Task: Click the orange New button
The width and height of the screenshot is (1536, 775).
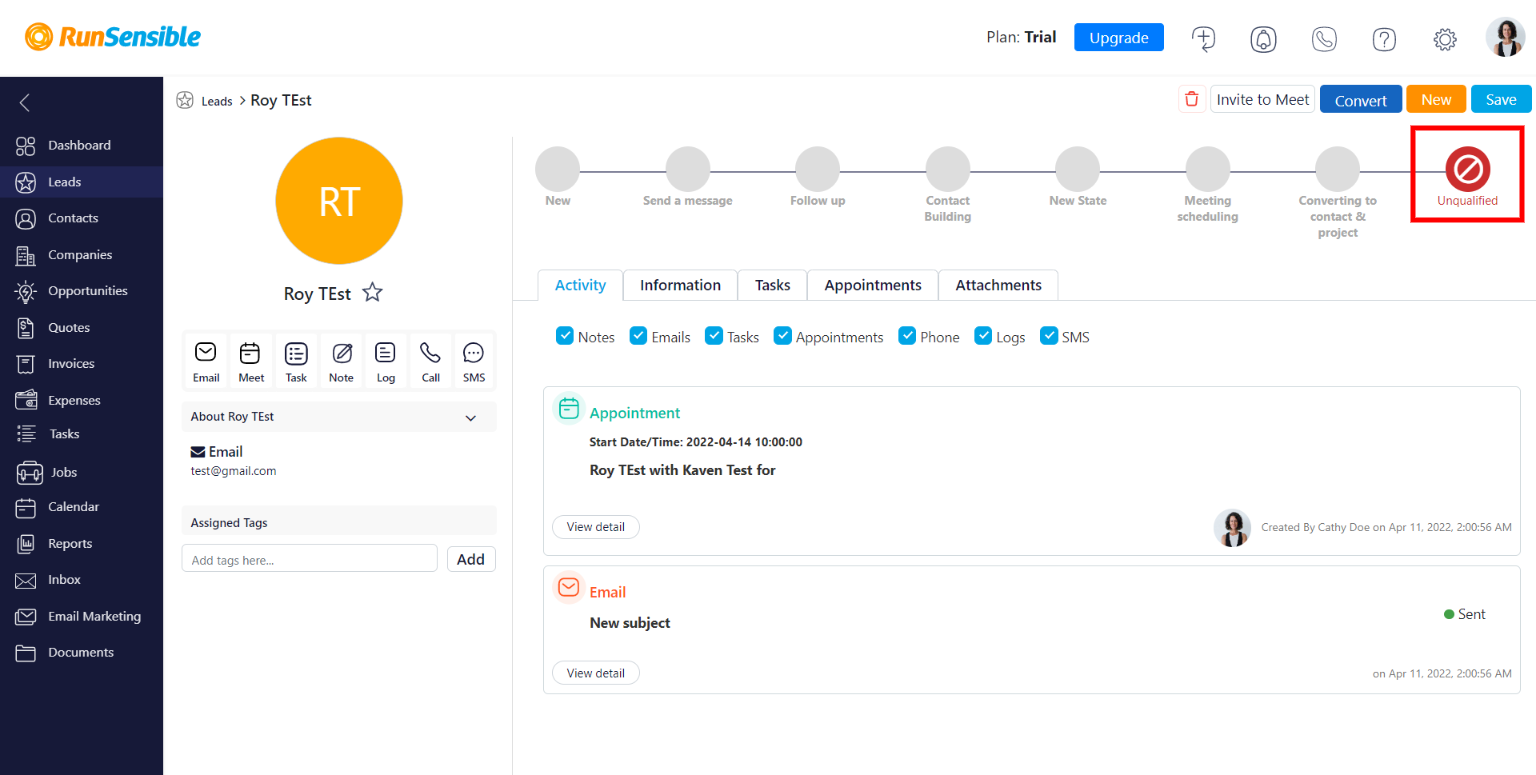Action: point(1436,100)
